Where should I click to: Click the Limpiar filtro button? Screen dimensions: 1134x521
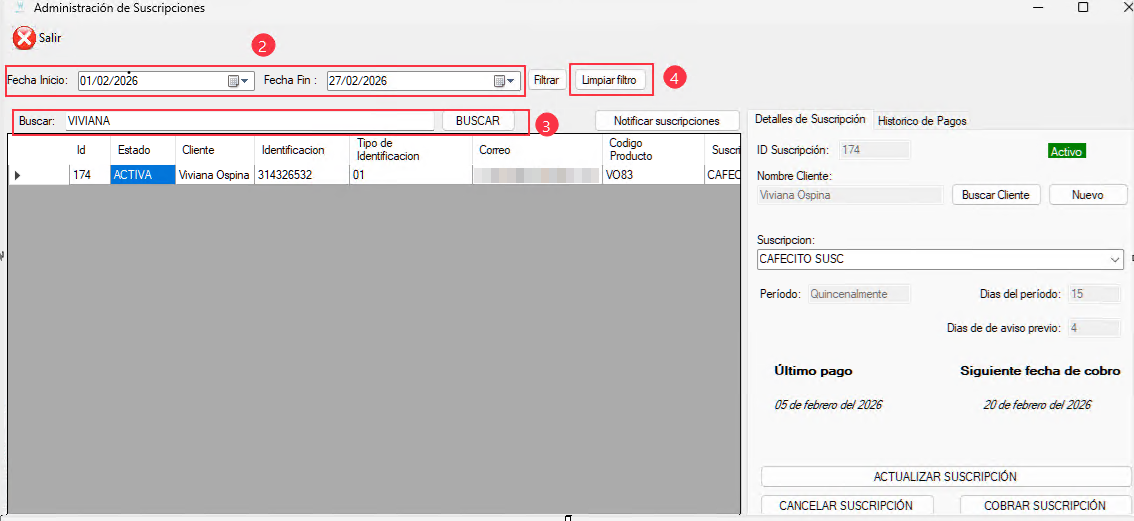tap(608, 80)
